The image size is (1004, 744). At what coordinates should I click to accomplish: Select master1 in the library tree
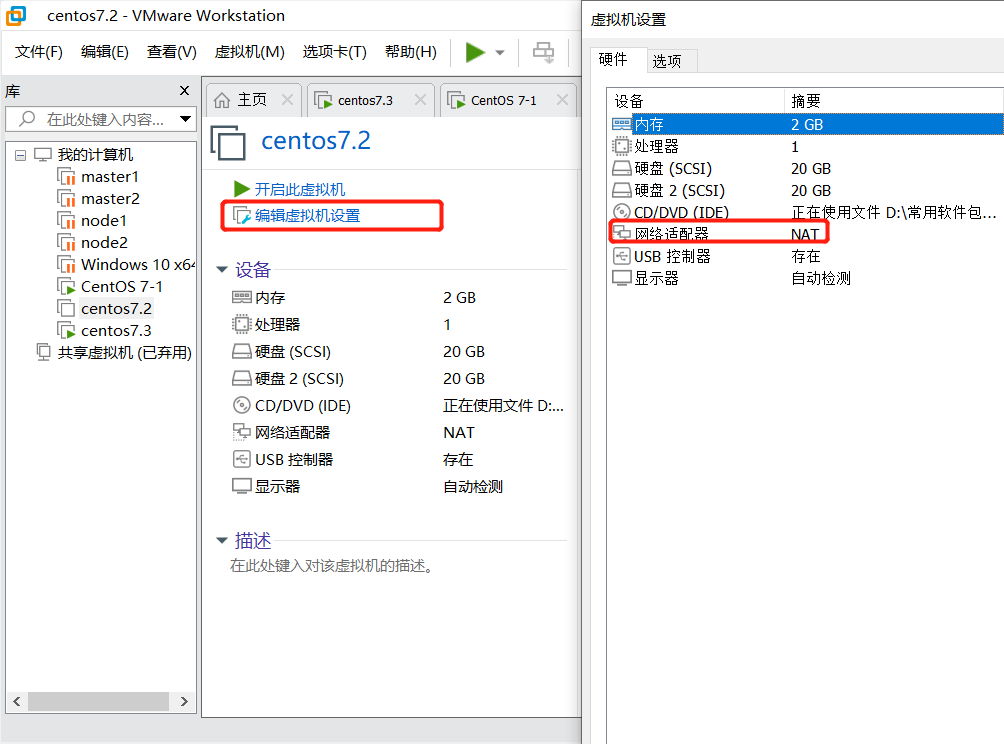(x=109, y=177)
